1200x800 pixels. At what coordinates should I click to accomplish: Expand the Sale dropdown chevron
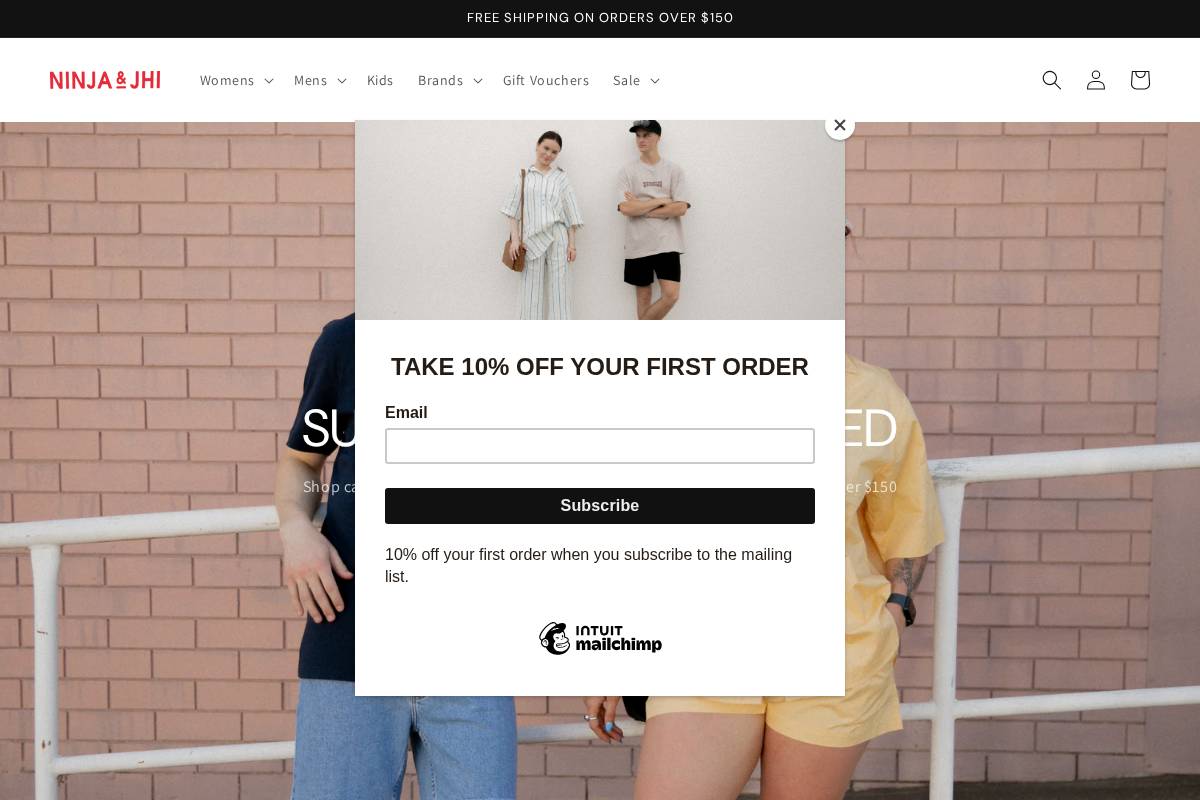pos(654,81)
